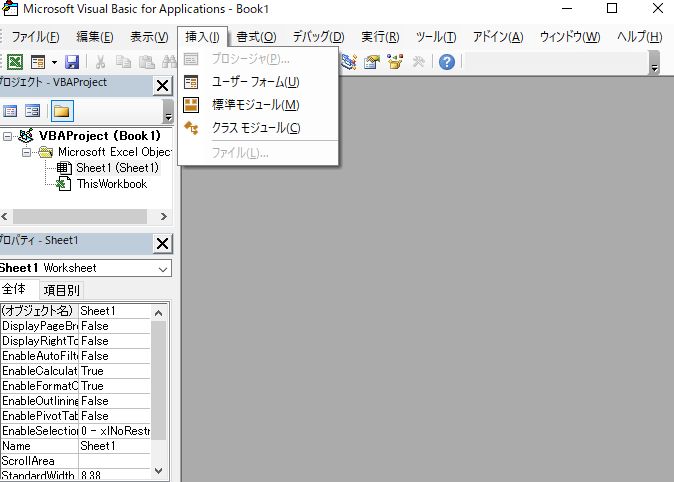Select the EnableFormatConditionsCalculation True value
Image resolution: width=674 pixels, height=482 pixels.
tap(114, 386)
